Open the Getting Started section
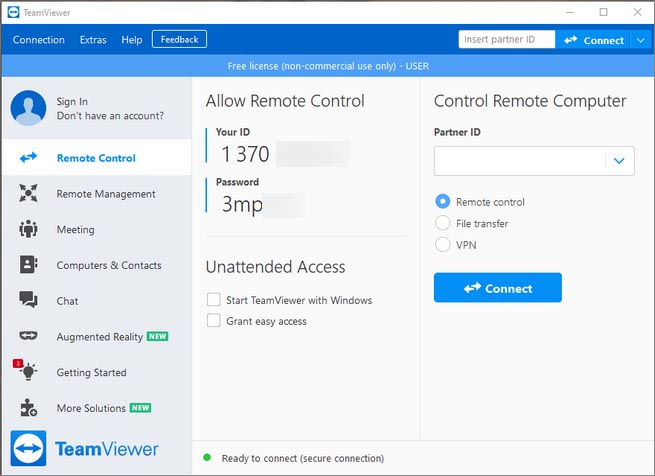The width and height of the screenshot is (655, 476). click(97, 372)
